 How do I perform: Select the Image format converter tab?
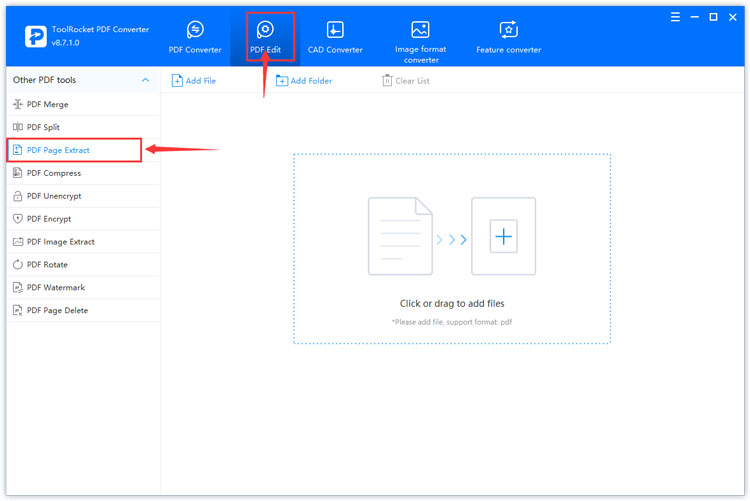pos(420,41)
